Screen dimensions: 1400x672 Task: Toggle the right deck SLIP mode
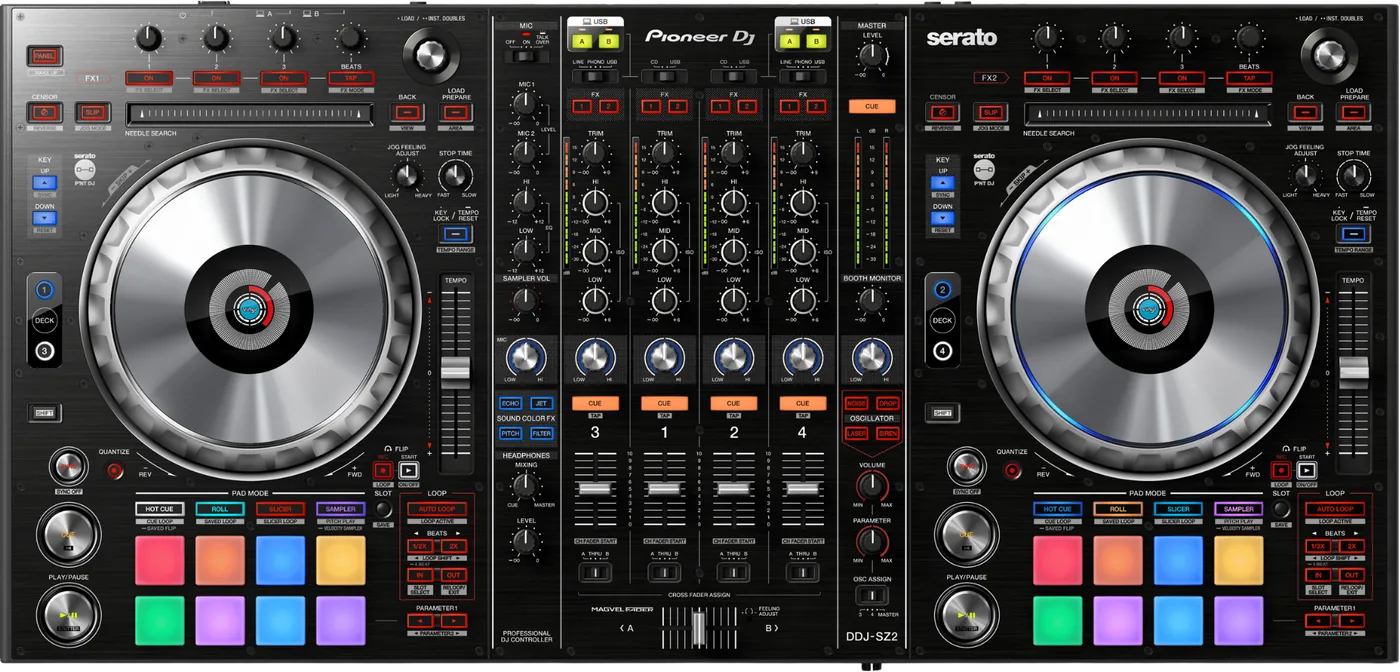coord(990,113)
